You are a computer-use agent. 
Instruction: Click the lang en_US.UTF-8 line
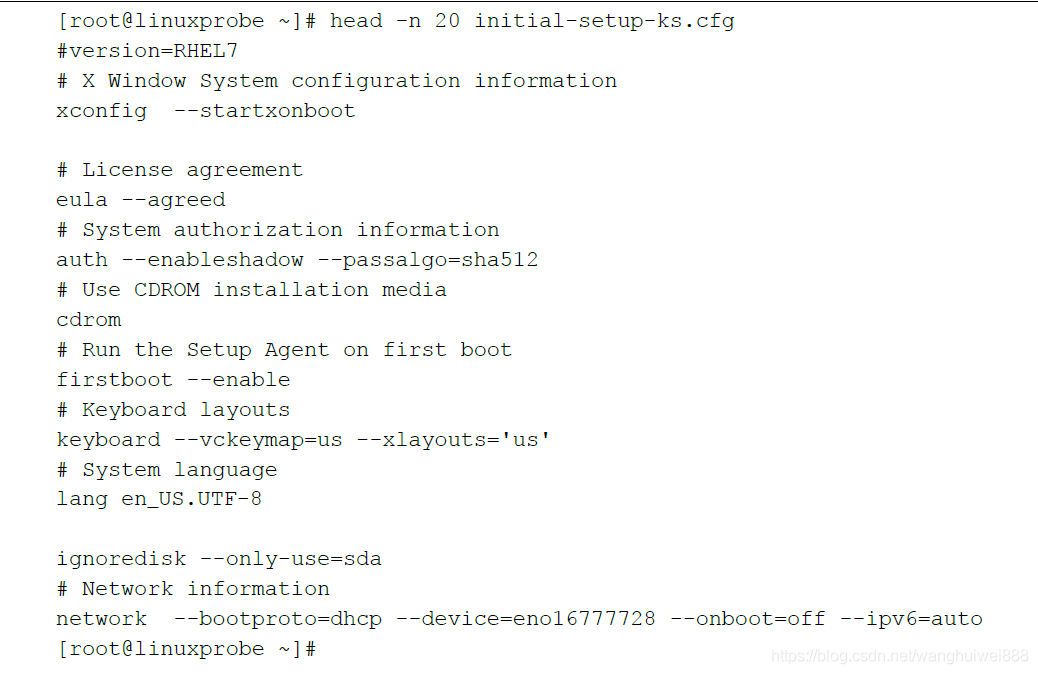click(159, 499)
